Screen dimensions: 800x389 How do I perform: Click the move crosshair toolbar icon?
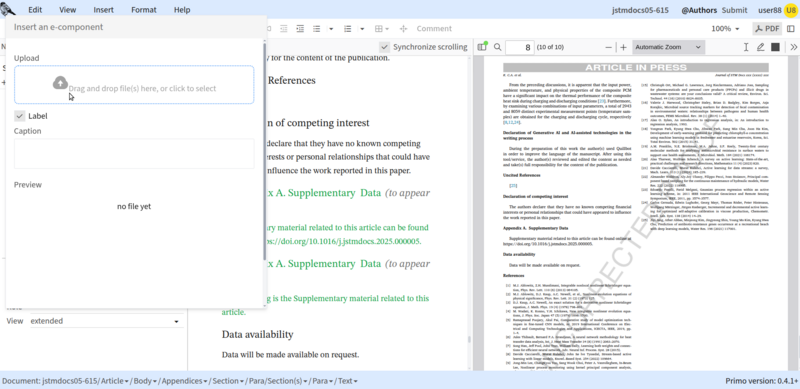pos(403,29)
